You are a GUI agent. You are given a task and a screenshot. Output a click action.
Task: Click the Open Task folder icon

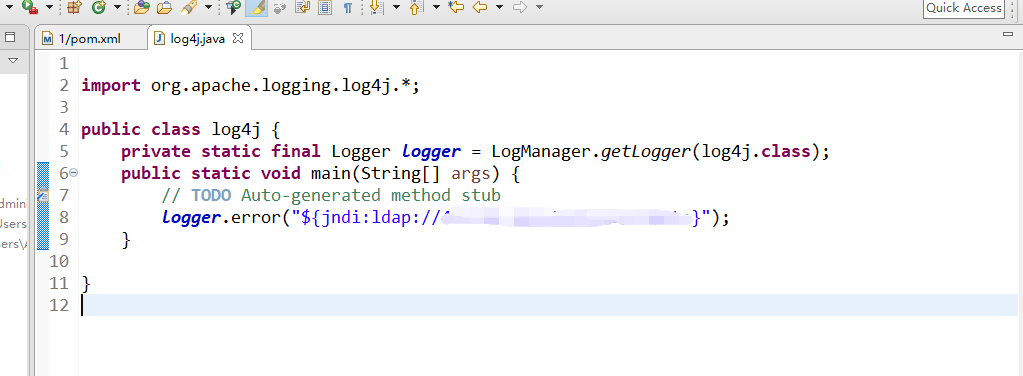(164, 8)
